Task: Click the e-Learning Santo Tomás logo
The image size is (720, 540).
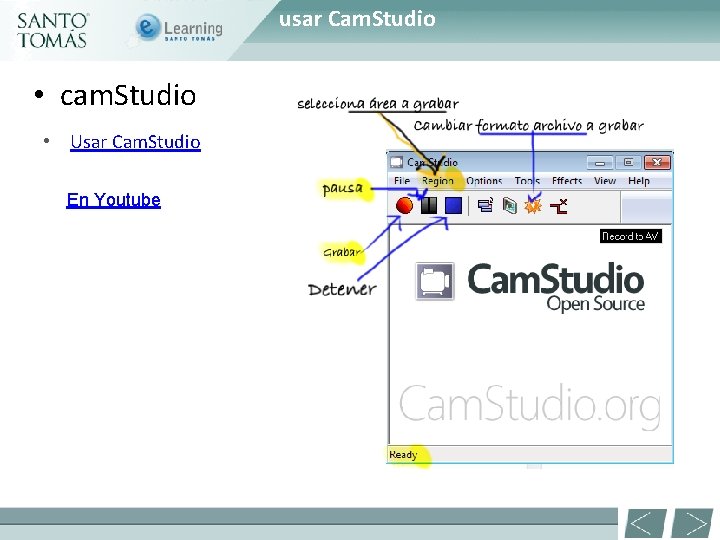Action: pyautogui.click(x=179, y=28)
